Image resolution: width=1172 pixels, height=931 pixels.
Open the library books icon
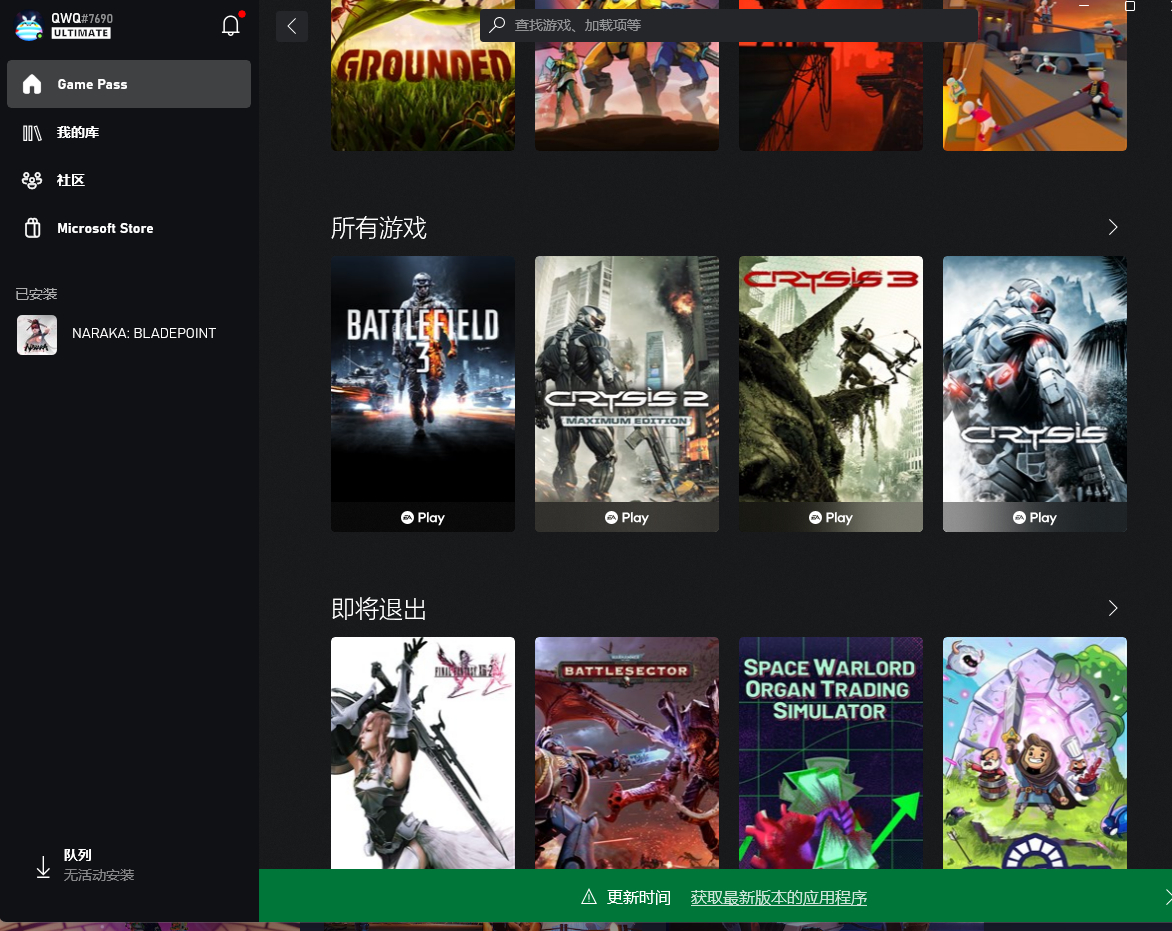click(32, 133)
